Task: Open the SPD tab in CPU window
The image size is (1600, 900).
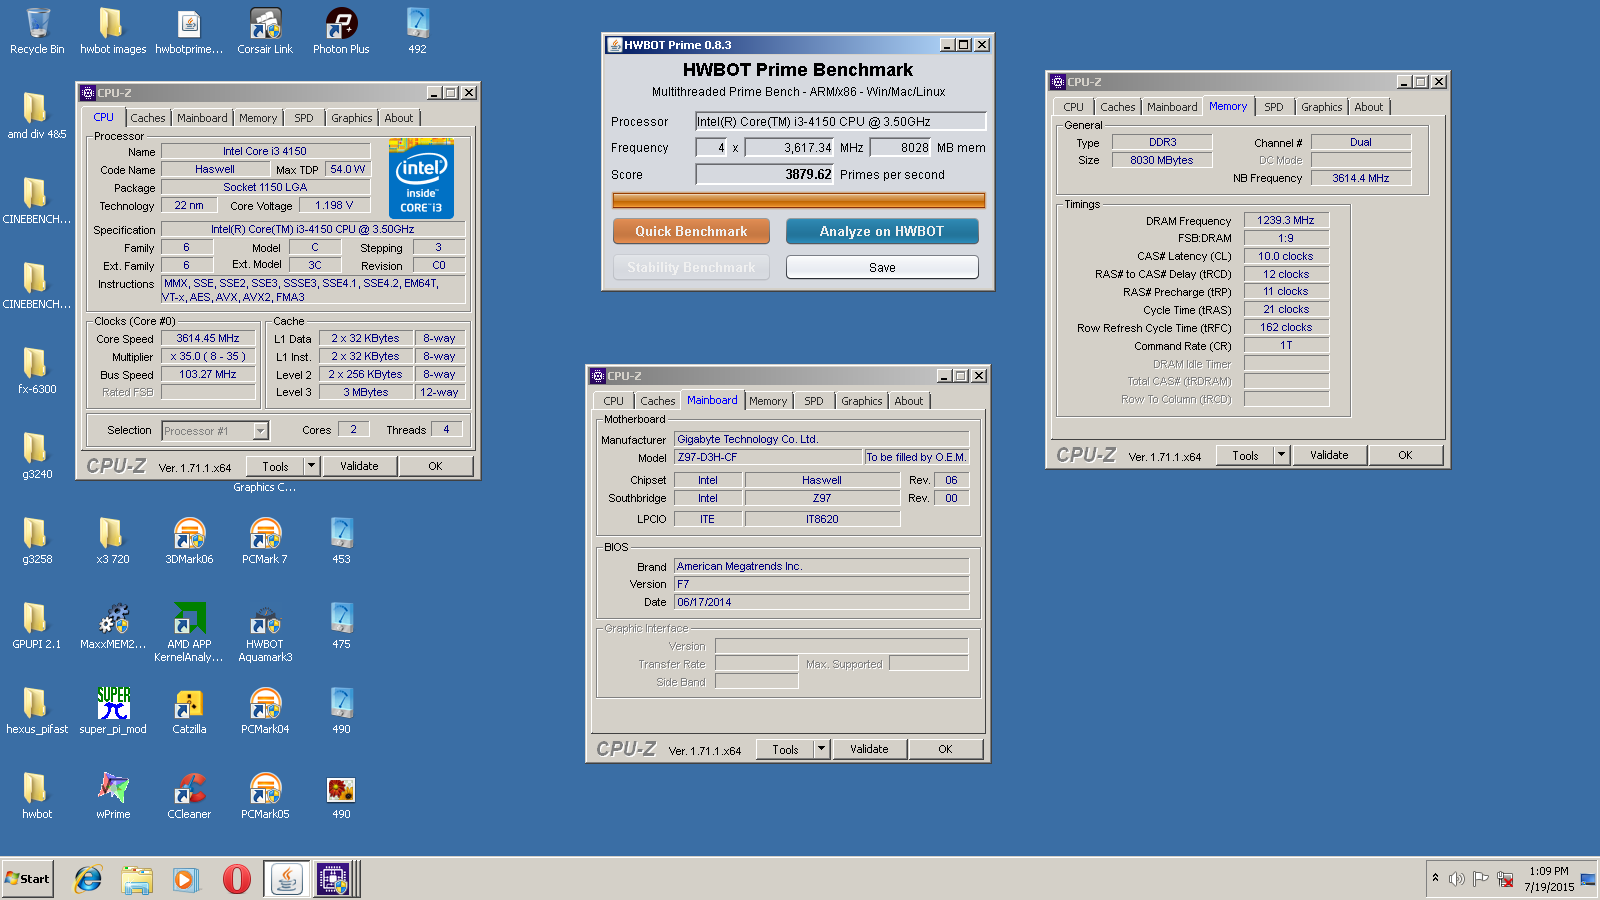Action: point(304,118)
